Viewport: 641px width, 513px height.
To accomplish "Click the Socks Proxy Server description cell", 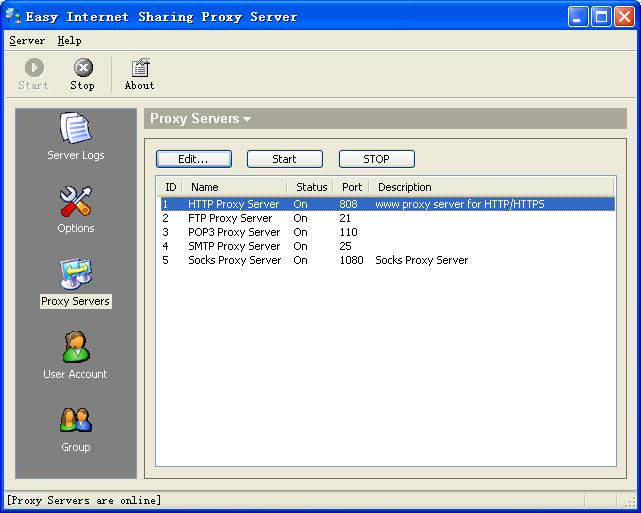I will (x=422, y=260).
